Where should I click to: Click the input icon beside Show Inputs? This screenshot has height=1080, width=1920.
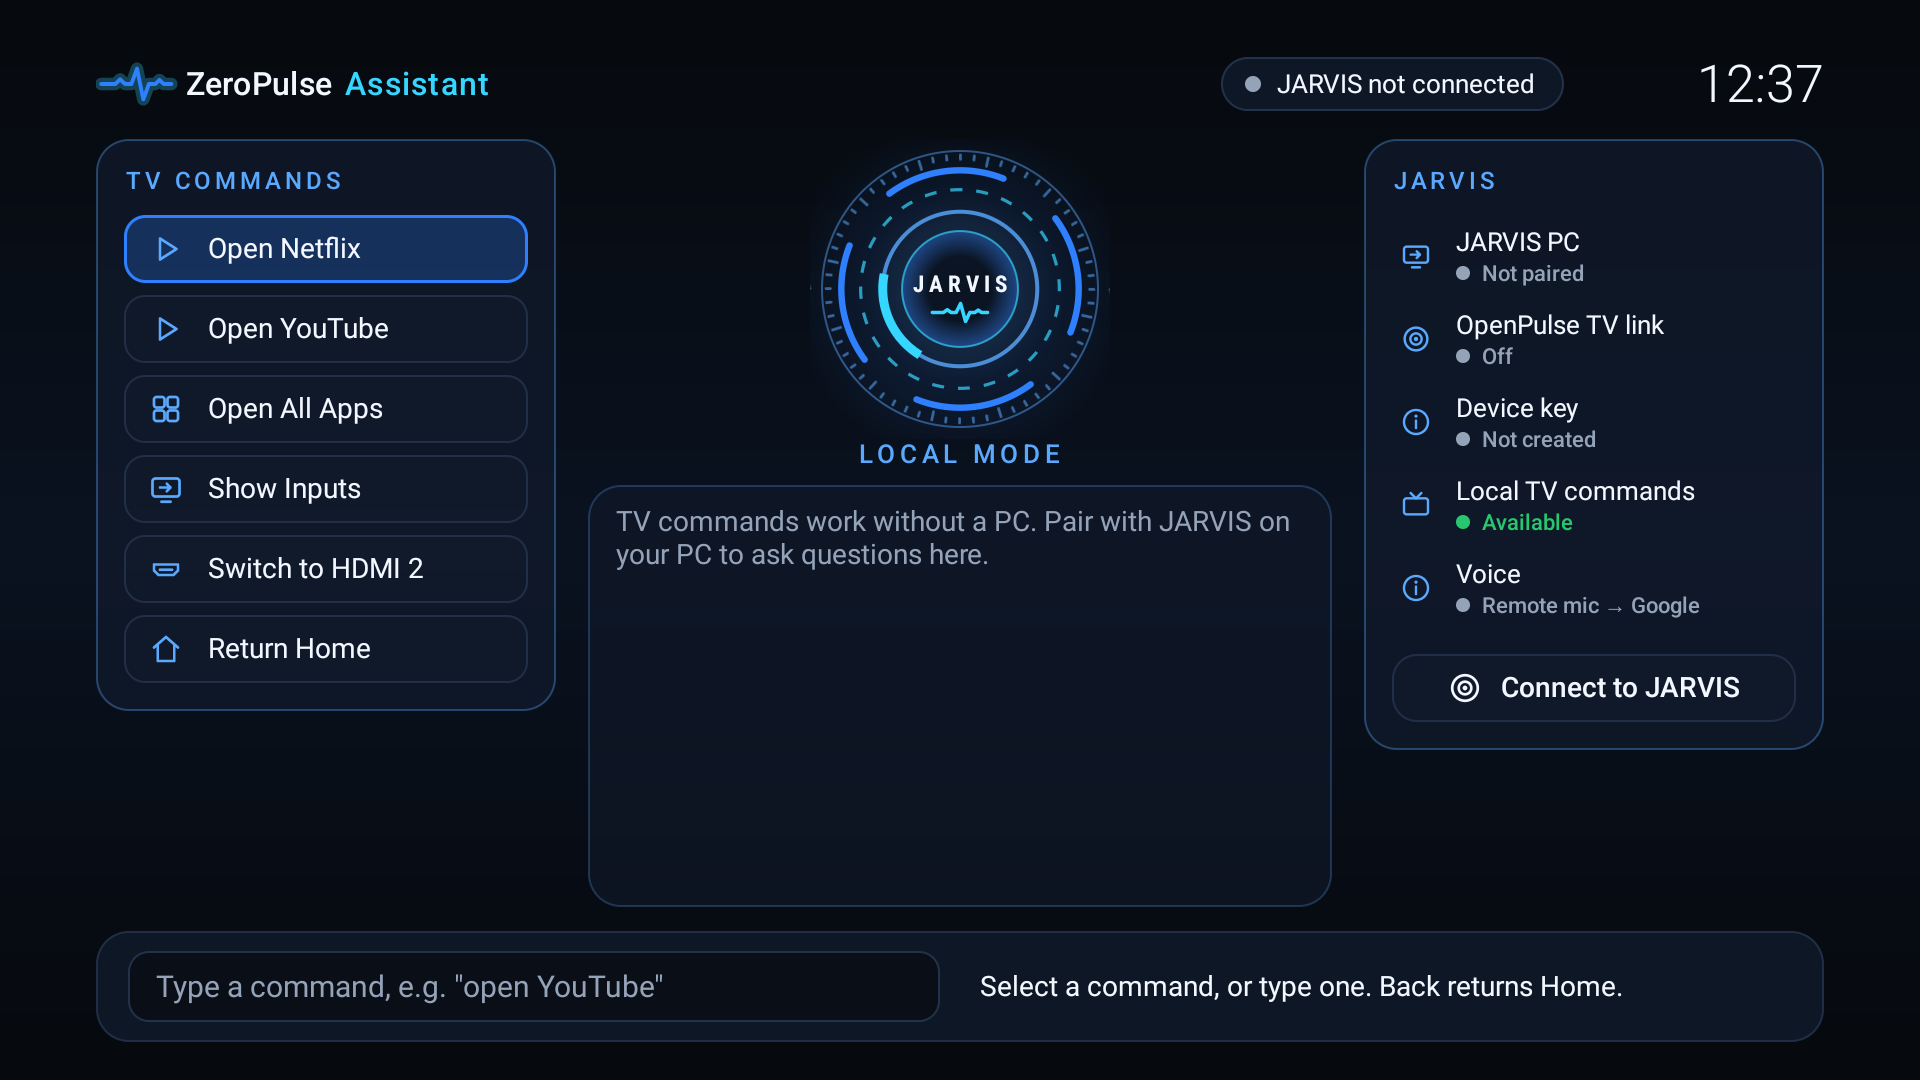pyautogui.click(x=166, y=489)
